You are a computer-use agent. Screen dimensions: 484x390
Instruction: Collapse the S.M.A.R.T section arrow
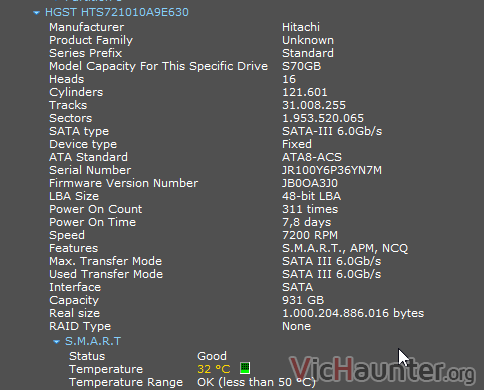click(56, 342)
